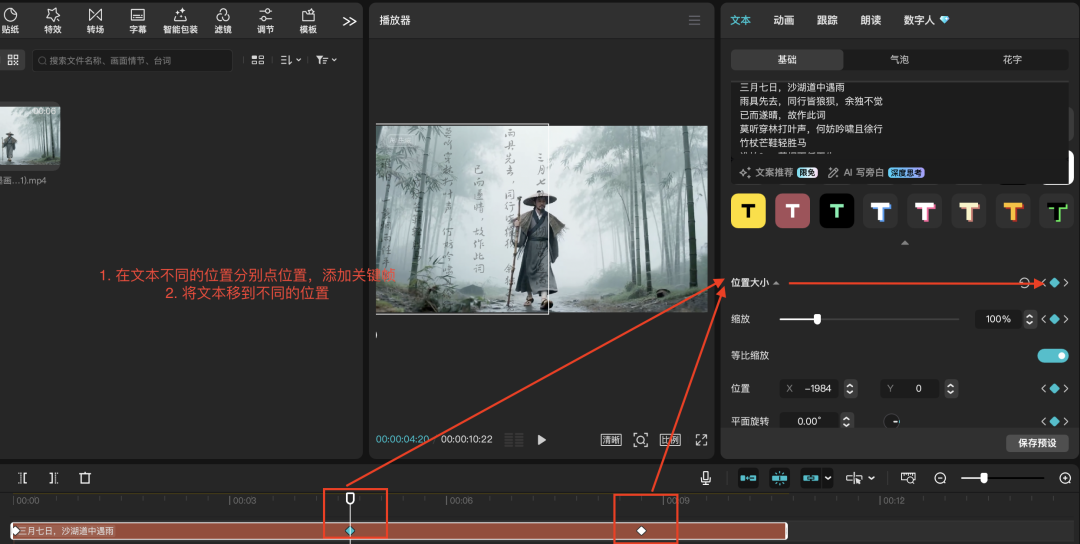Show more toolbar panels via double-chevron
This screenshot has width=1080, height=544.
[349, 21]
